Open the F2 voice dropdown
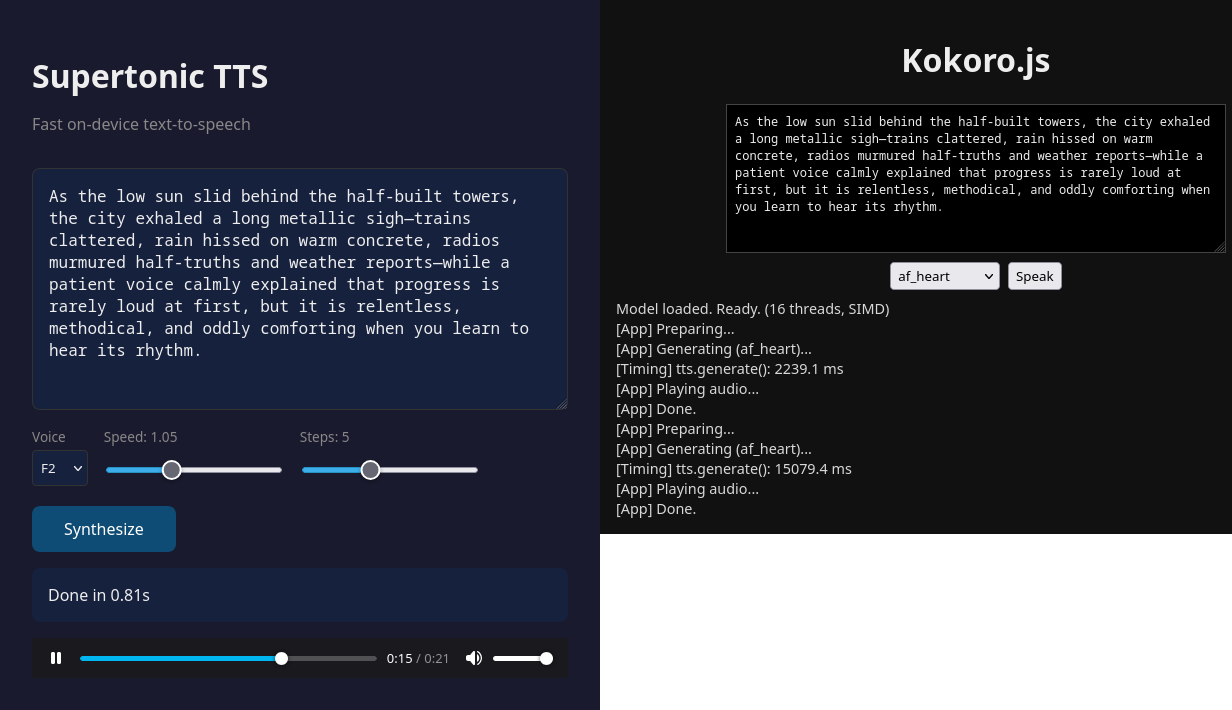Image resolution: width=1232 pixels, height=710 pixels. 60,468
